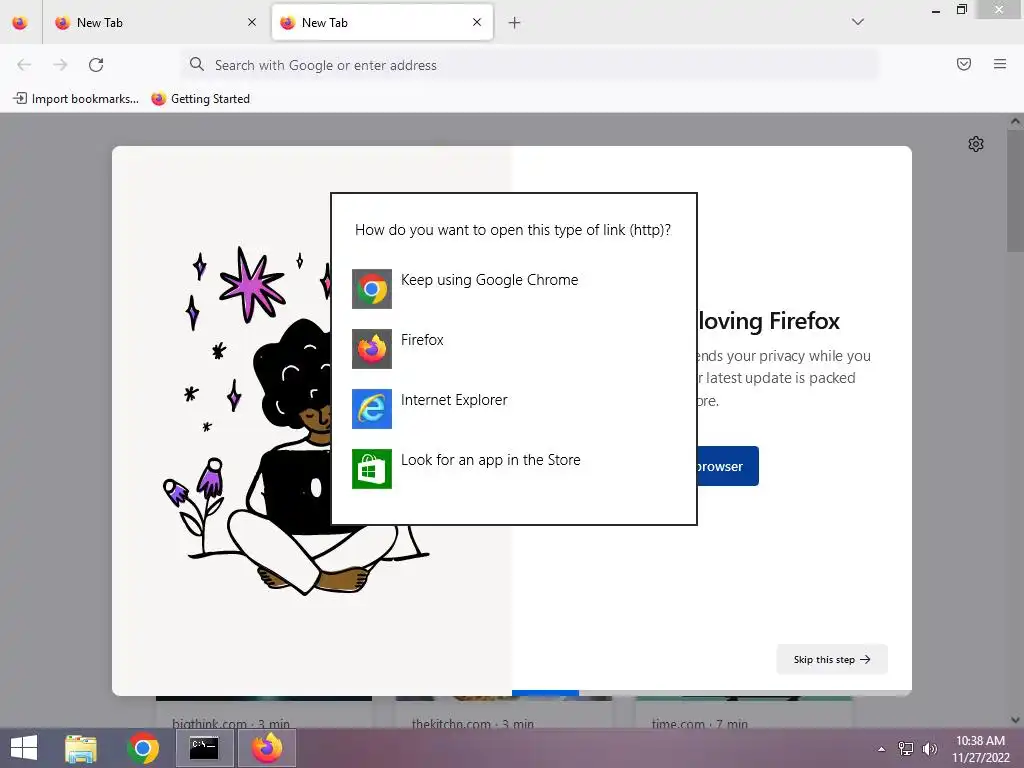Open Import bookmarks from bookmarks toolbar

[76, 99]
